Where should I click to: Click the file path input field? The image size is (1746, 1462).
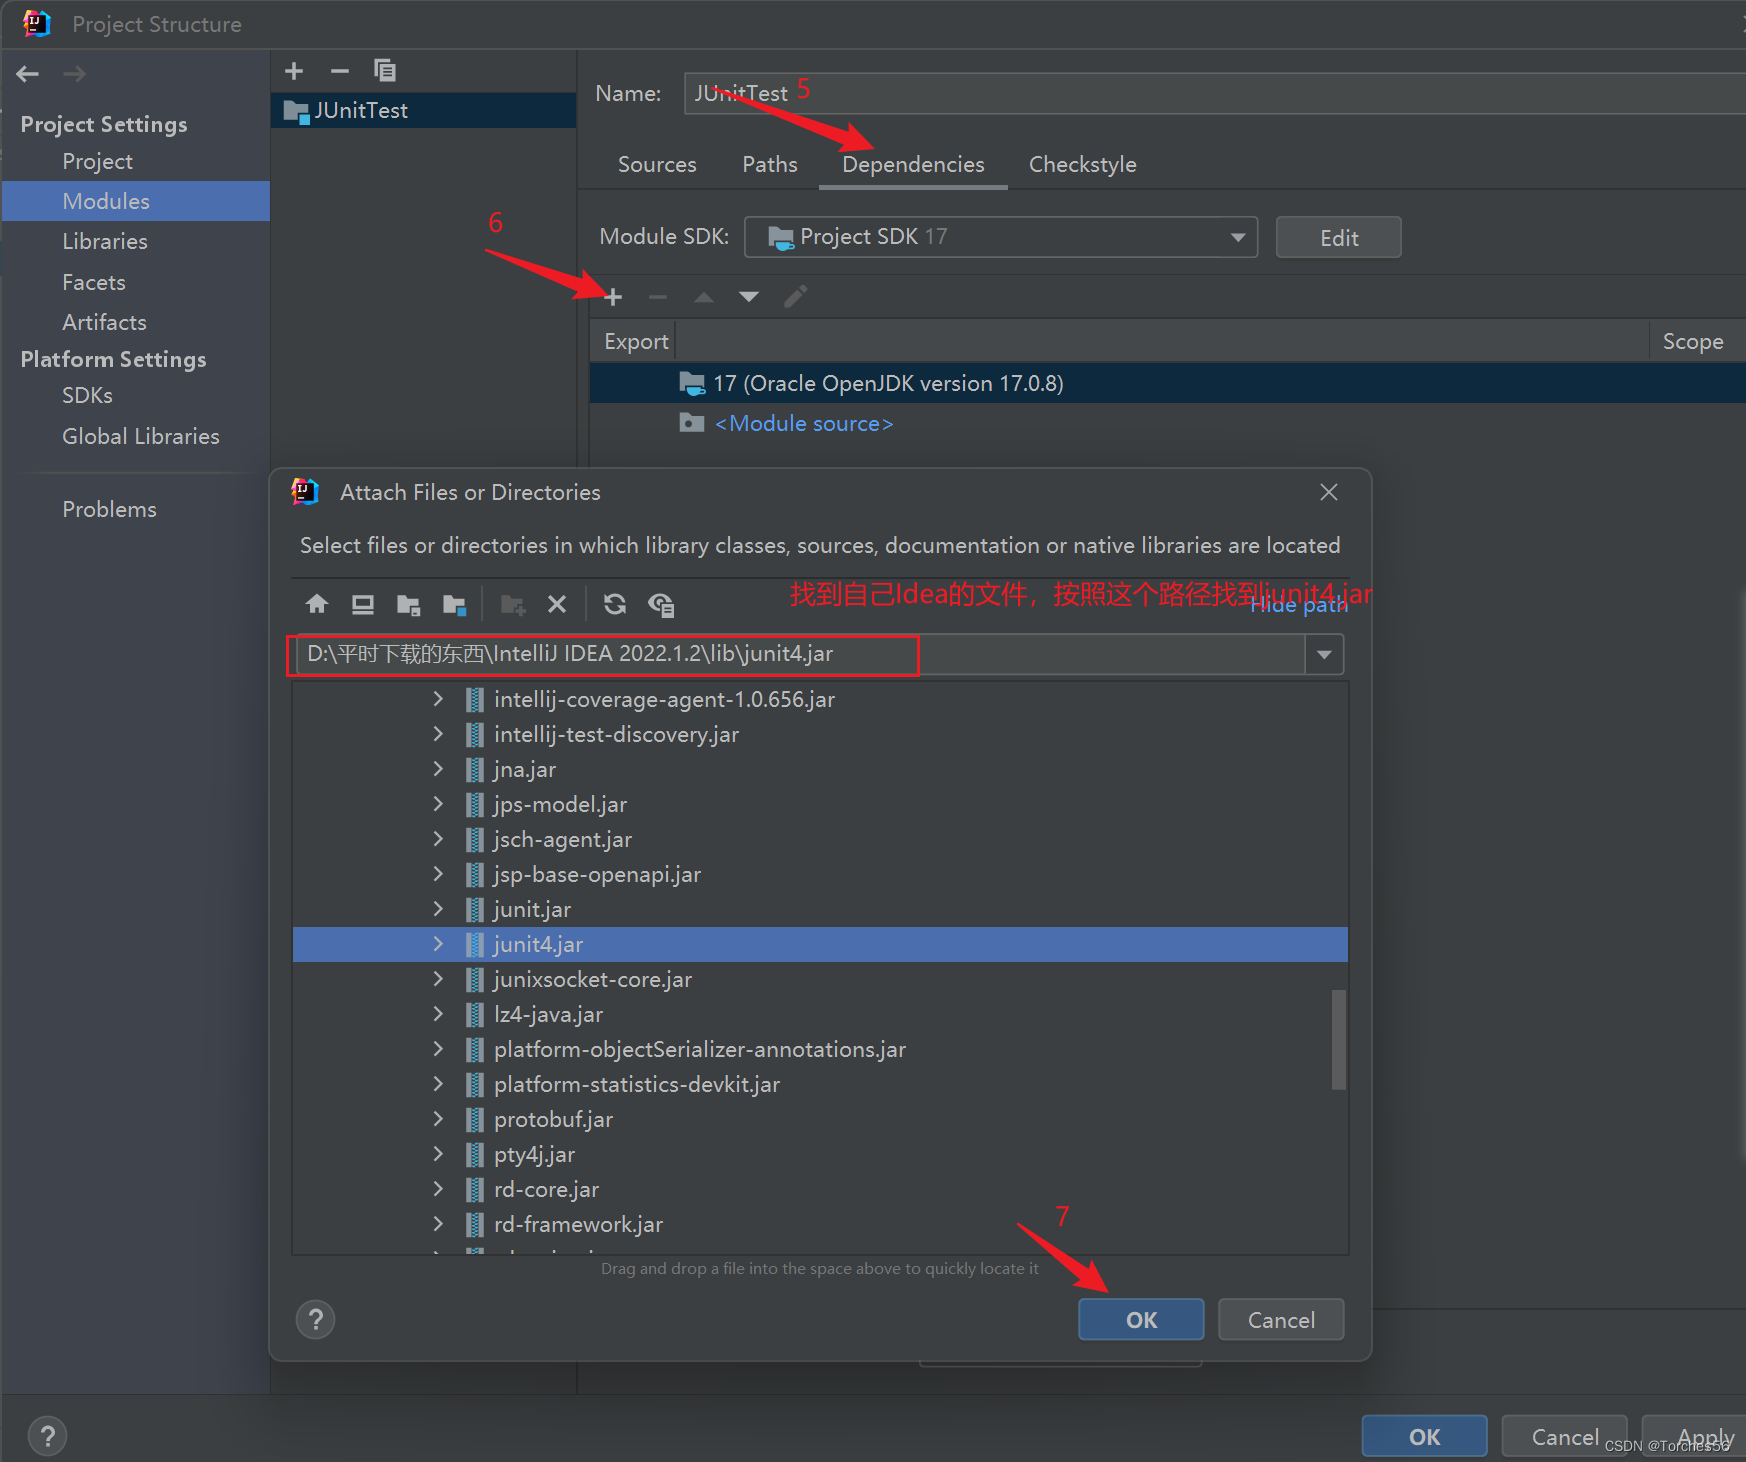[x=800, y=655]
